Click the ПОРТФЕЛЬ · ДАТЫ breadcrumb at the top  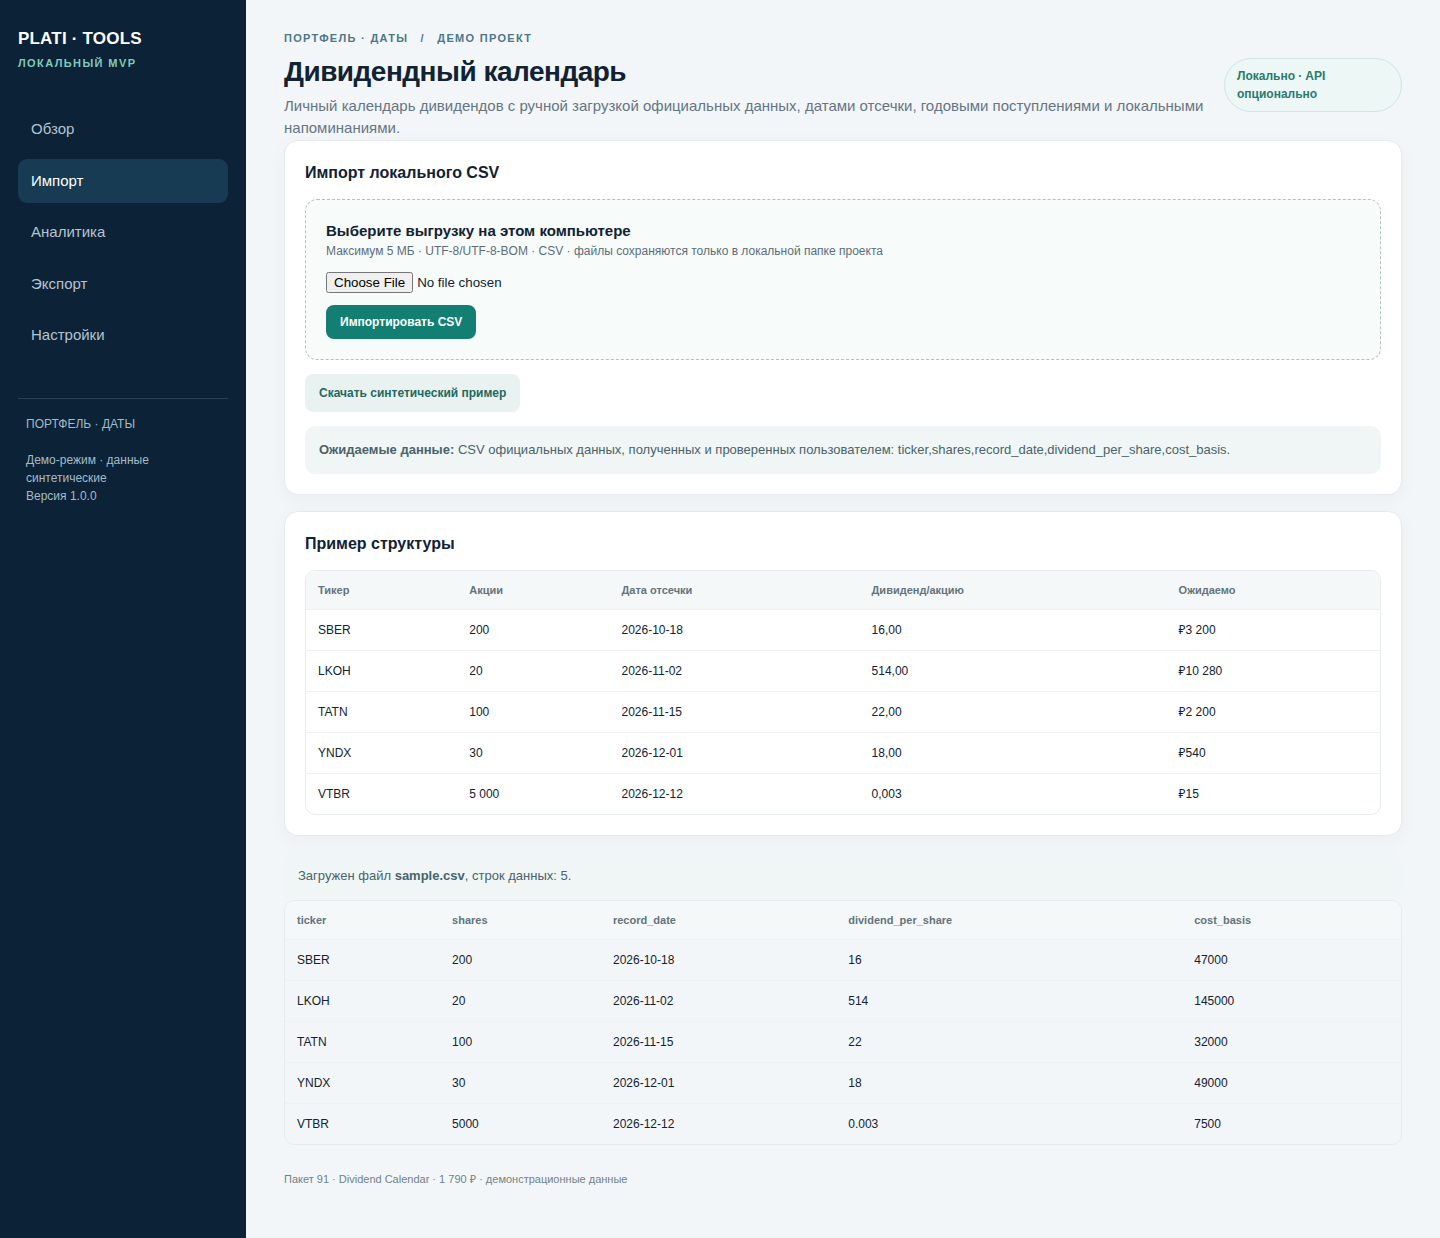click(x=346, y=38)
